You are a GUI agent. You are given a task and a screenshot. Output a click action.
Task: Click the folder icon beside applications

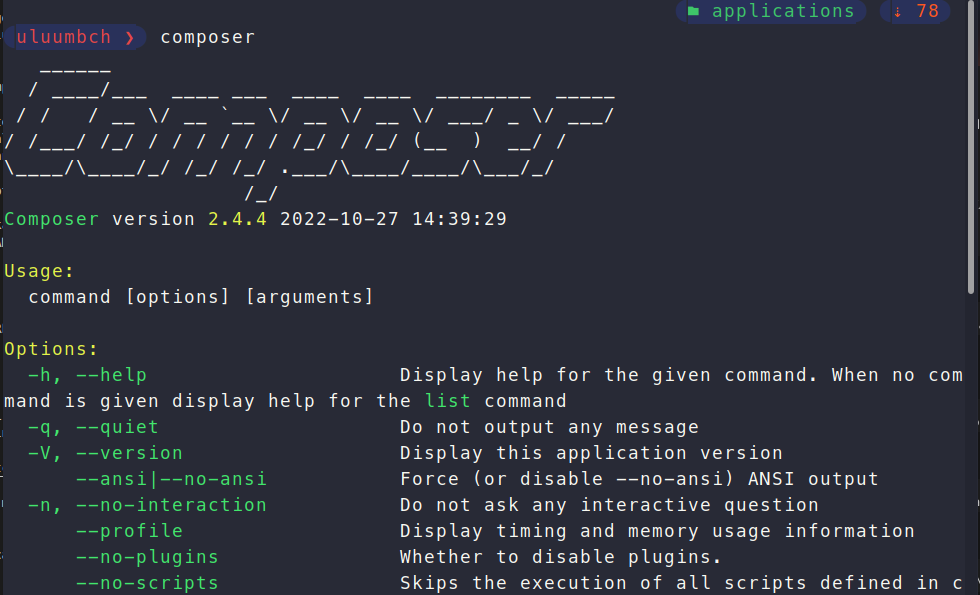tap(693, 11)
